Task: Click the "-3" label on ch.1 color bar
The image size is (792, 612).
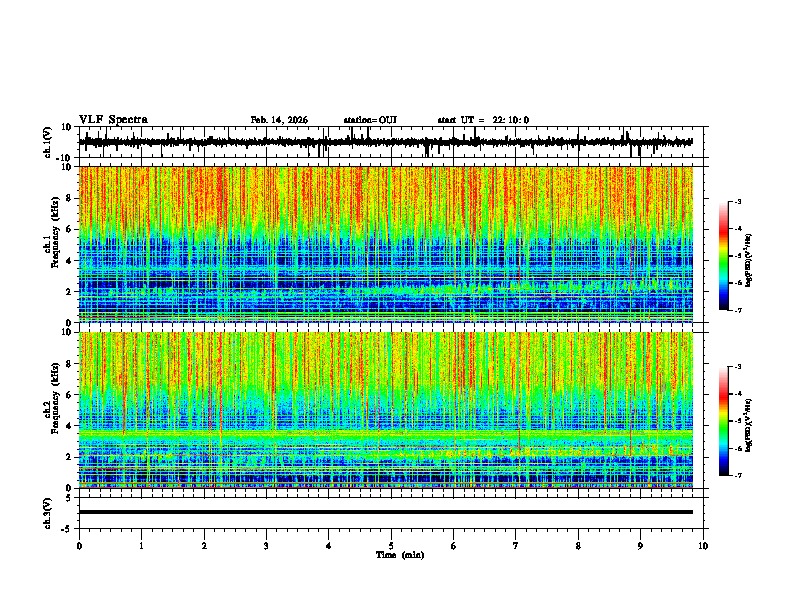Action: [x=737, y=202]
